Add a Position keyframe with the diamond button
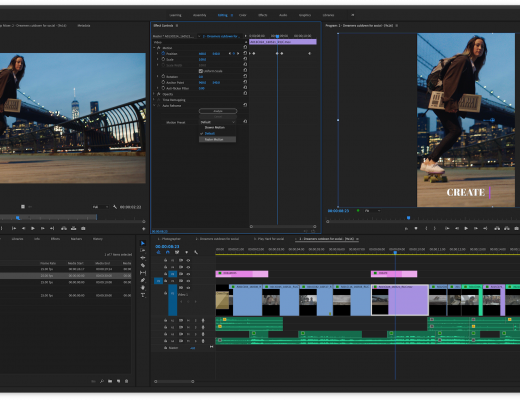Screen dimensions: 520x400 coord(234,53)
